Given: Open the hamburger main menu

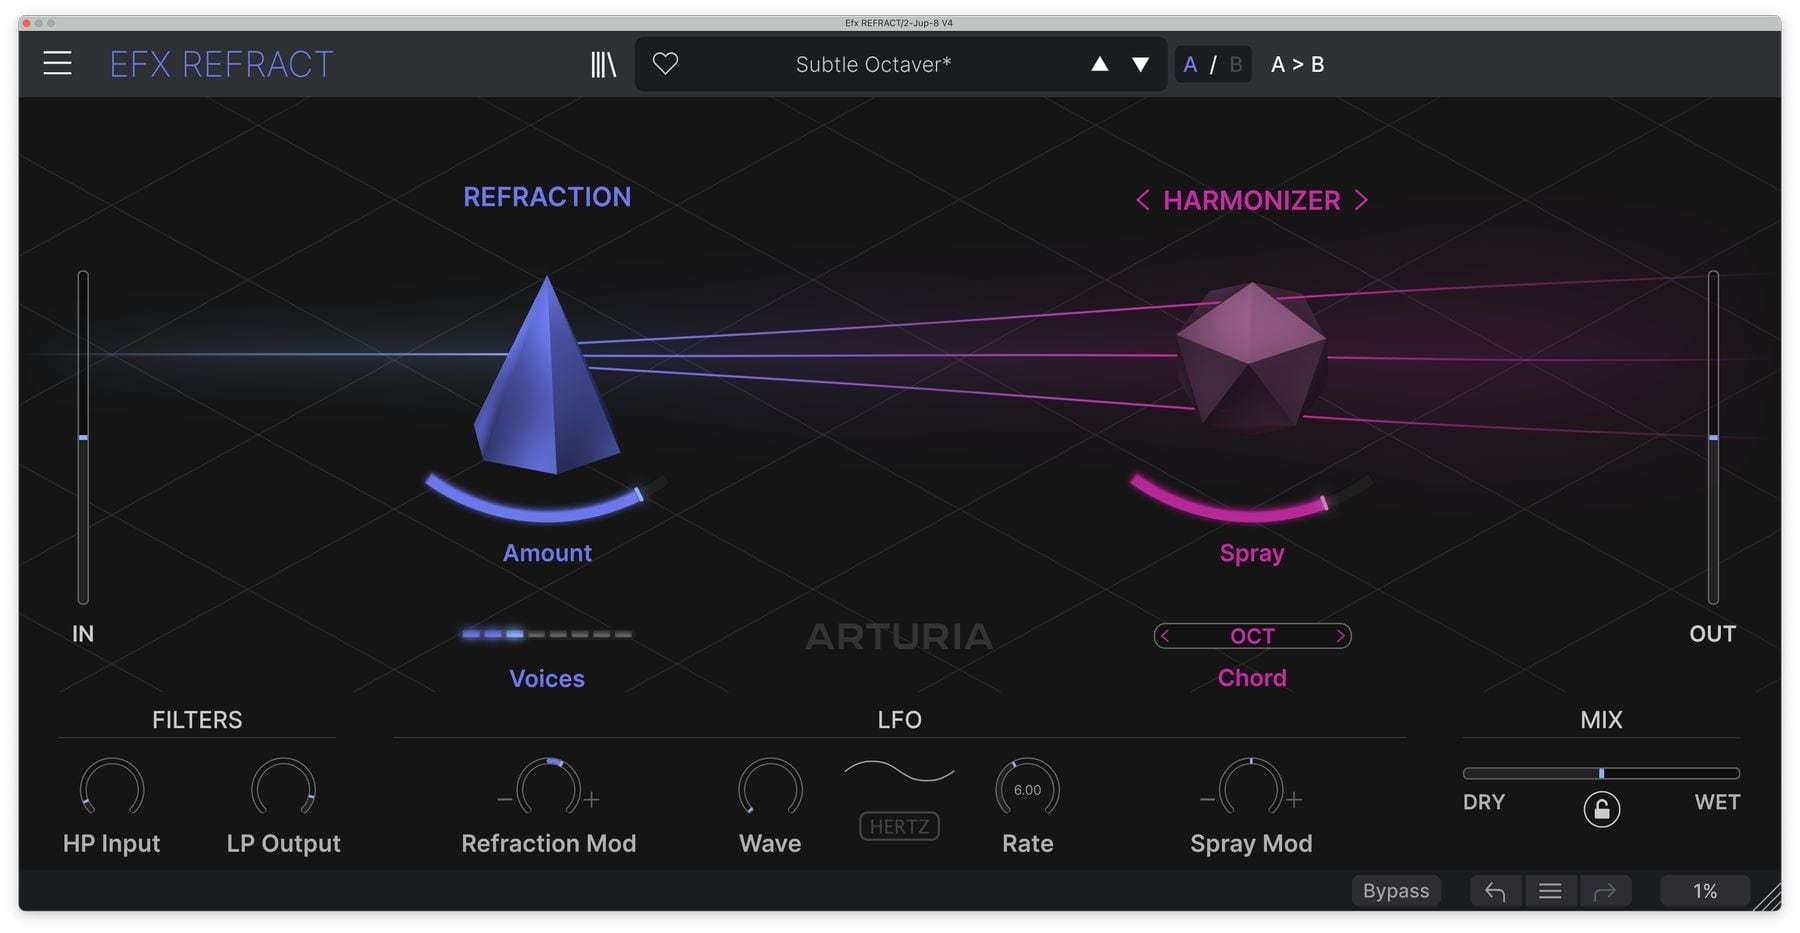Looking at the screenshot, I should 57,63.
